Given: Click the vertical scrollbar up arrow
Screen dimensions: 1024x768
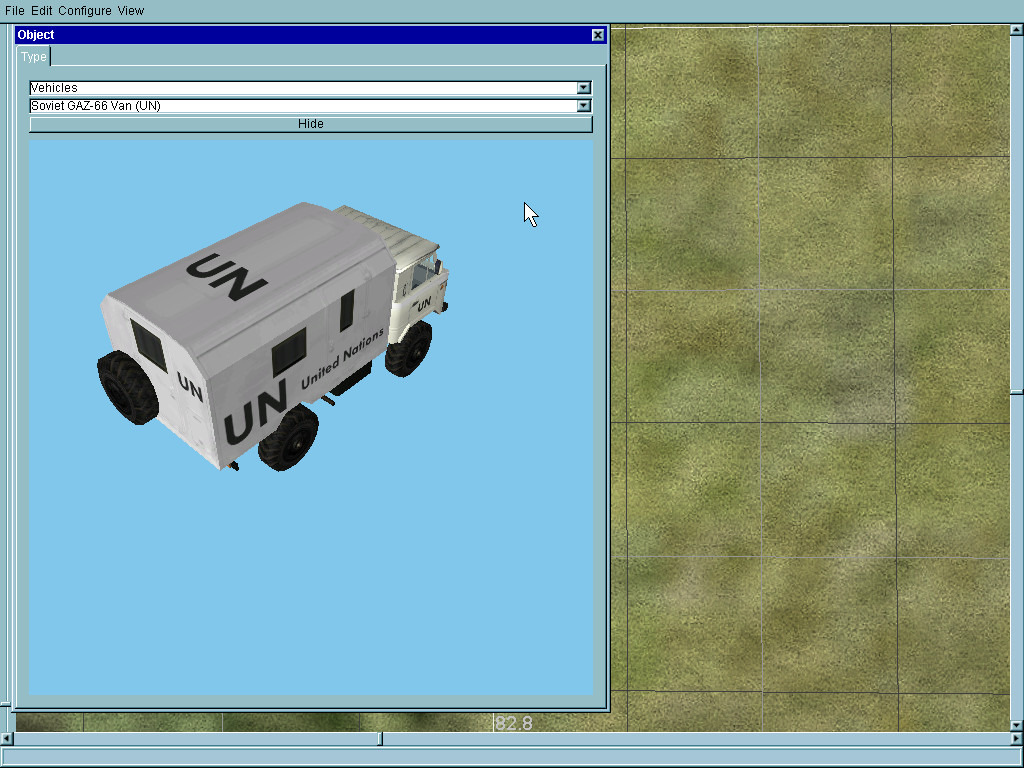Looking at the screenshot, I should (x=1017, y=30).
